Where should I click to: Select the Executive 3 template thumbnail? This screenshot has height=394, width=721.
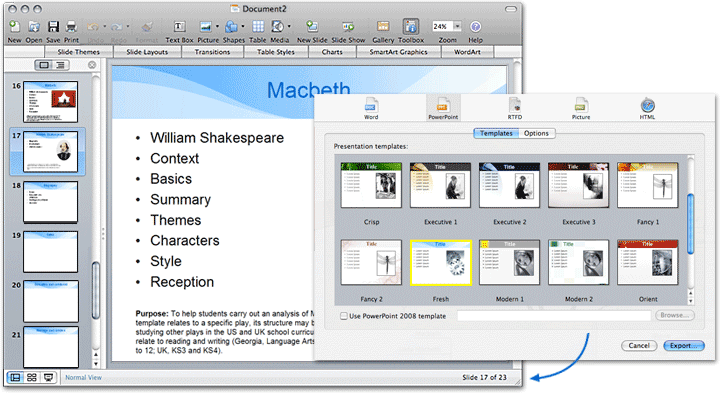(578, 185)
